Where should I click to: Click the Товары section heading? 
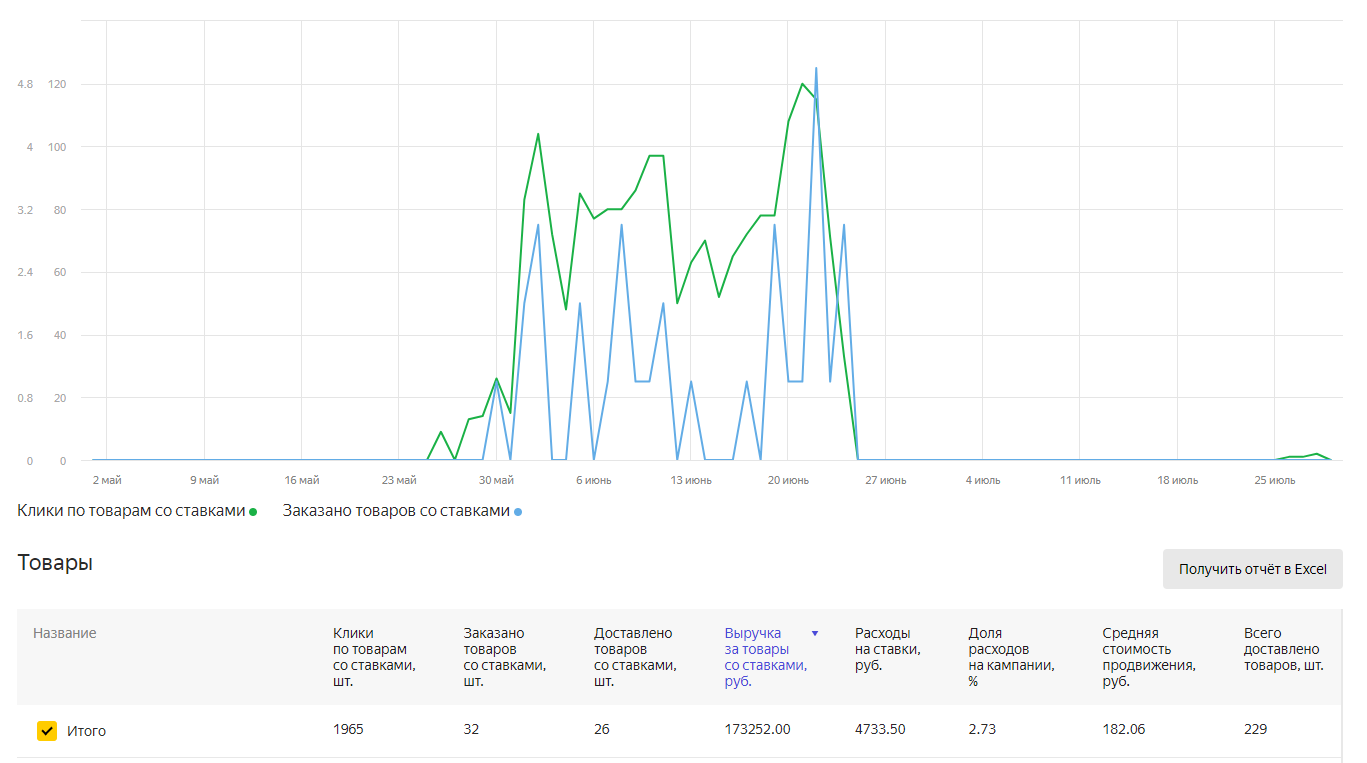(55, 563)
